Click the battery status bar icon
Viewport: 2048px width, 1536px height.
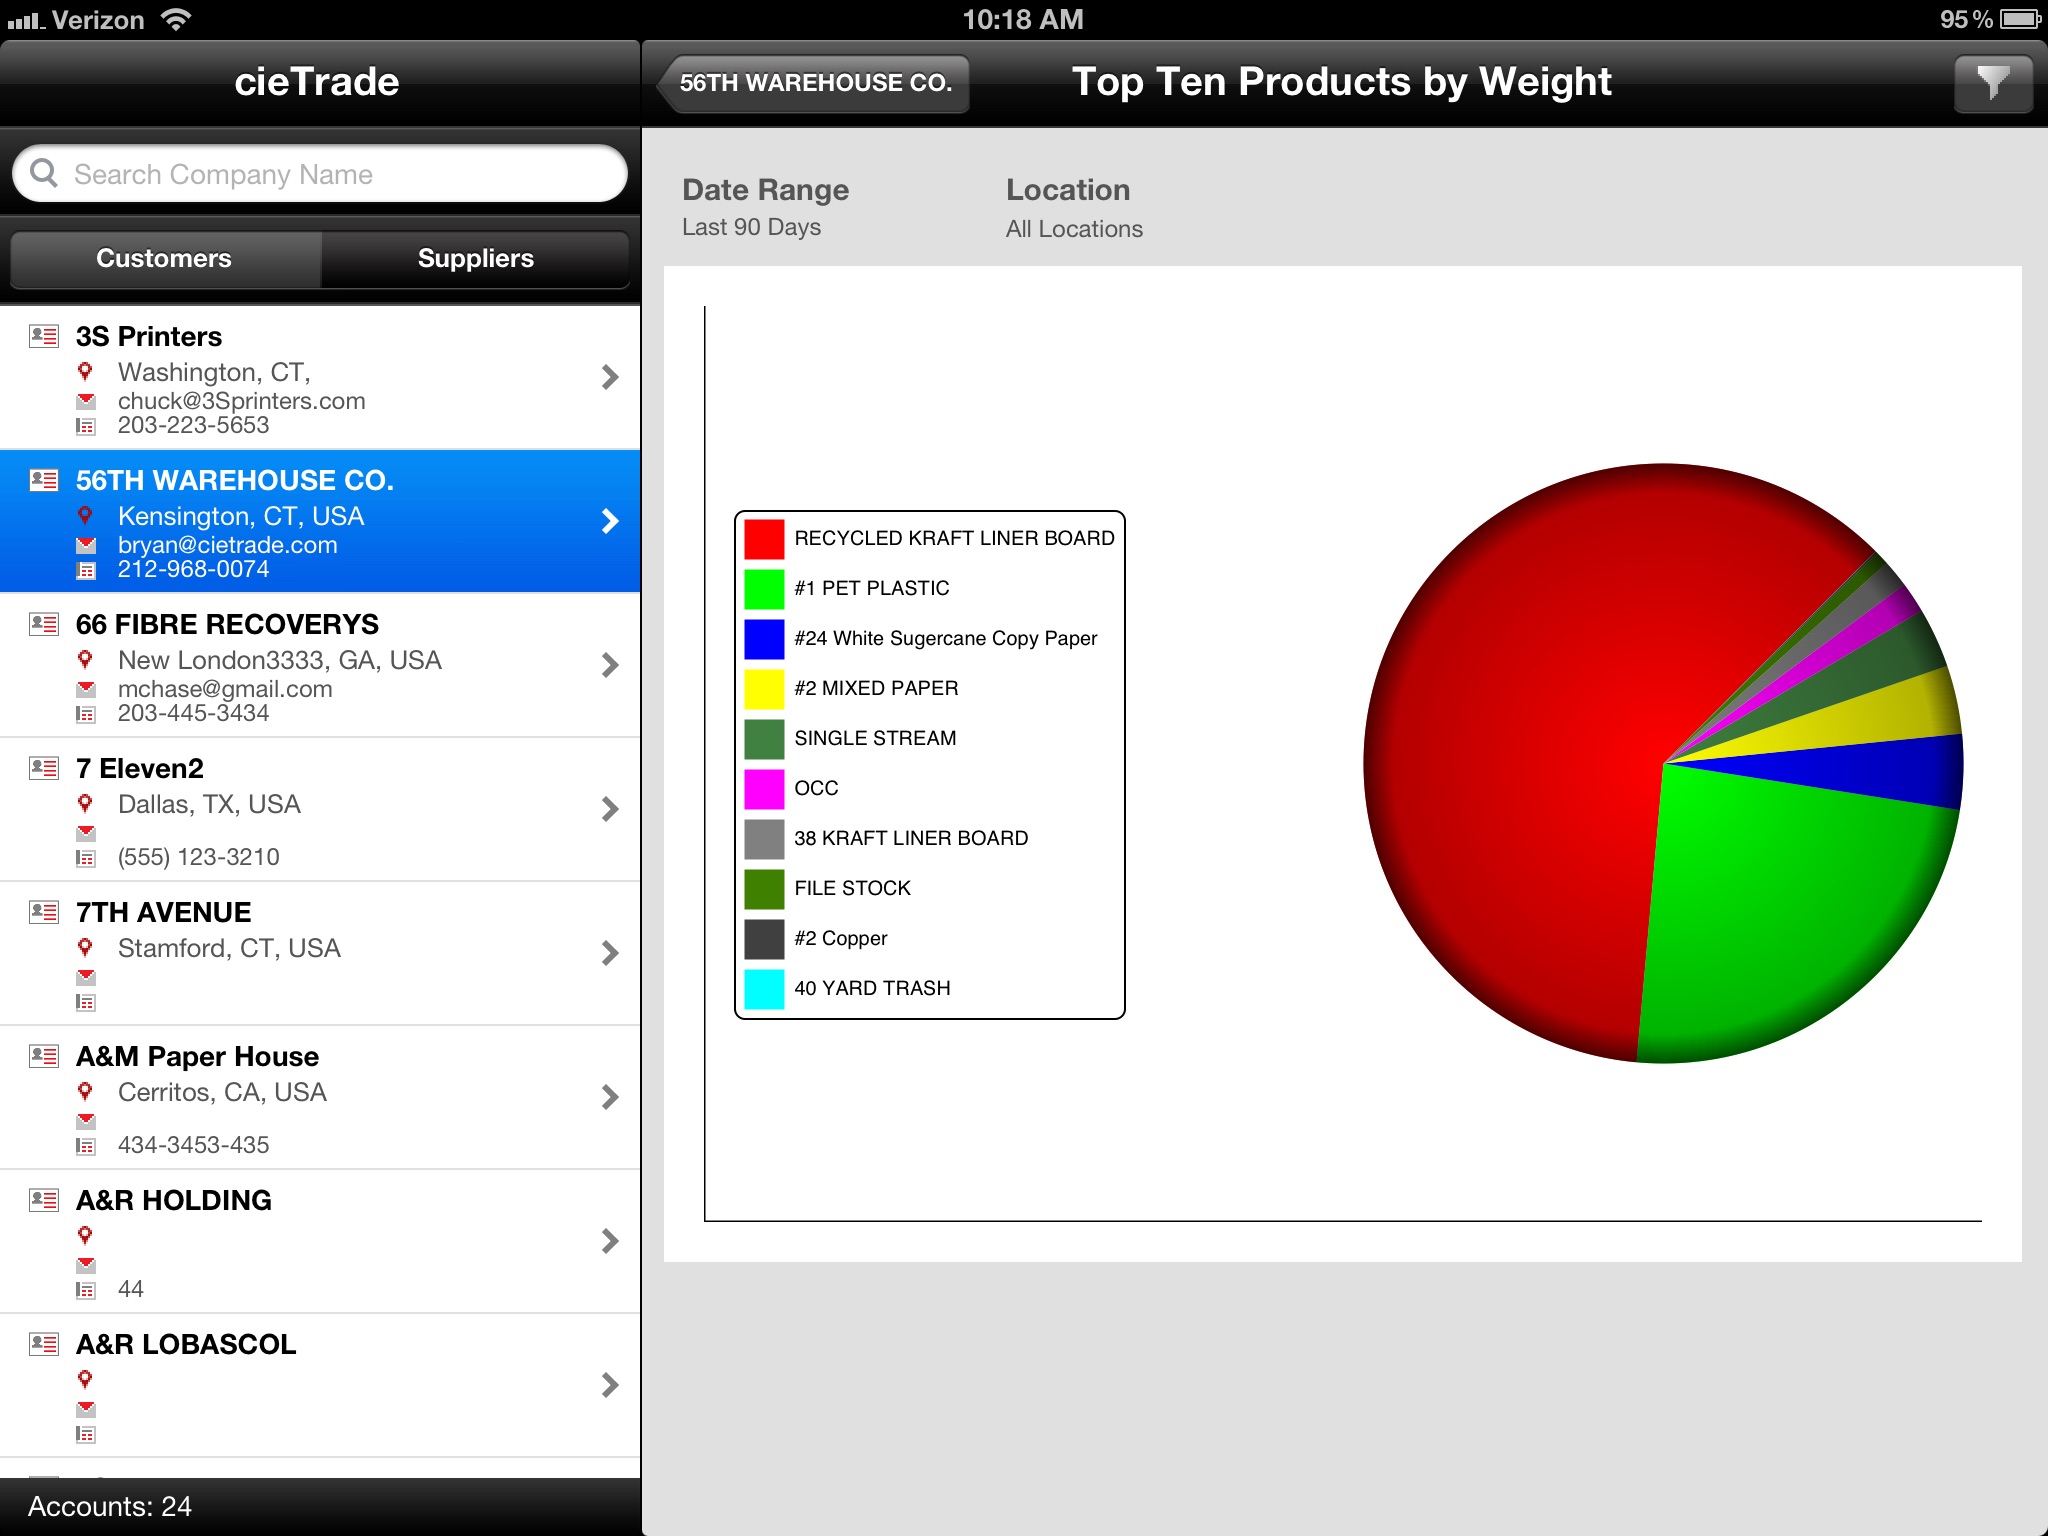coord(2020,19)
